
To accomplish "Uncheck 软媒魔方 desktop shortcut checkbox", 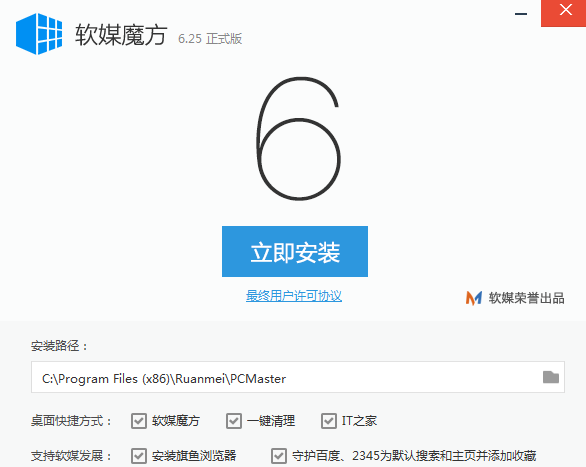I will [x=139, y=421].
